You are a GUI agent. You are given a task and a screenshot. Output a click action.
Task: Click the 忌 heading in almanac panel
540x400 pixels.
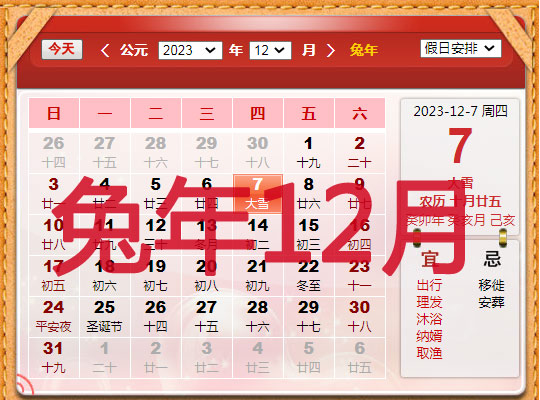pyautogui.click(x=492, y=259)
